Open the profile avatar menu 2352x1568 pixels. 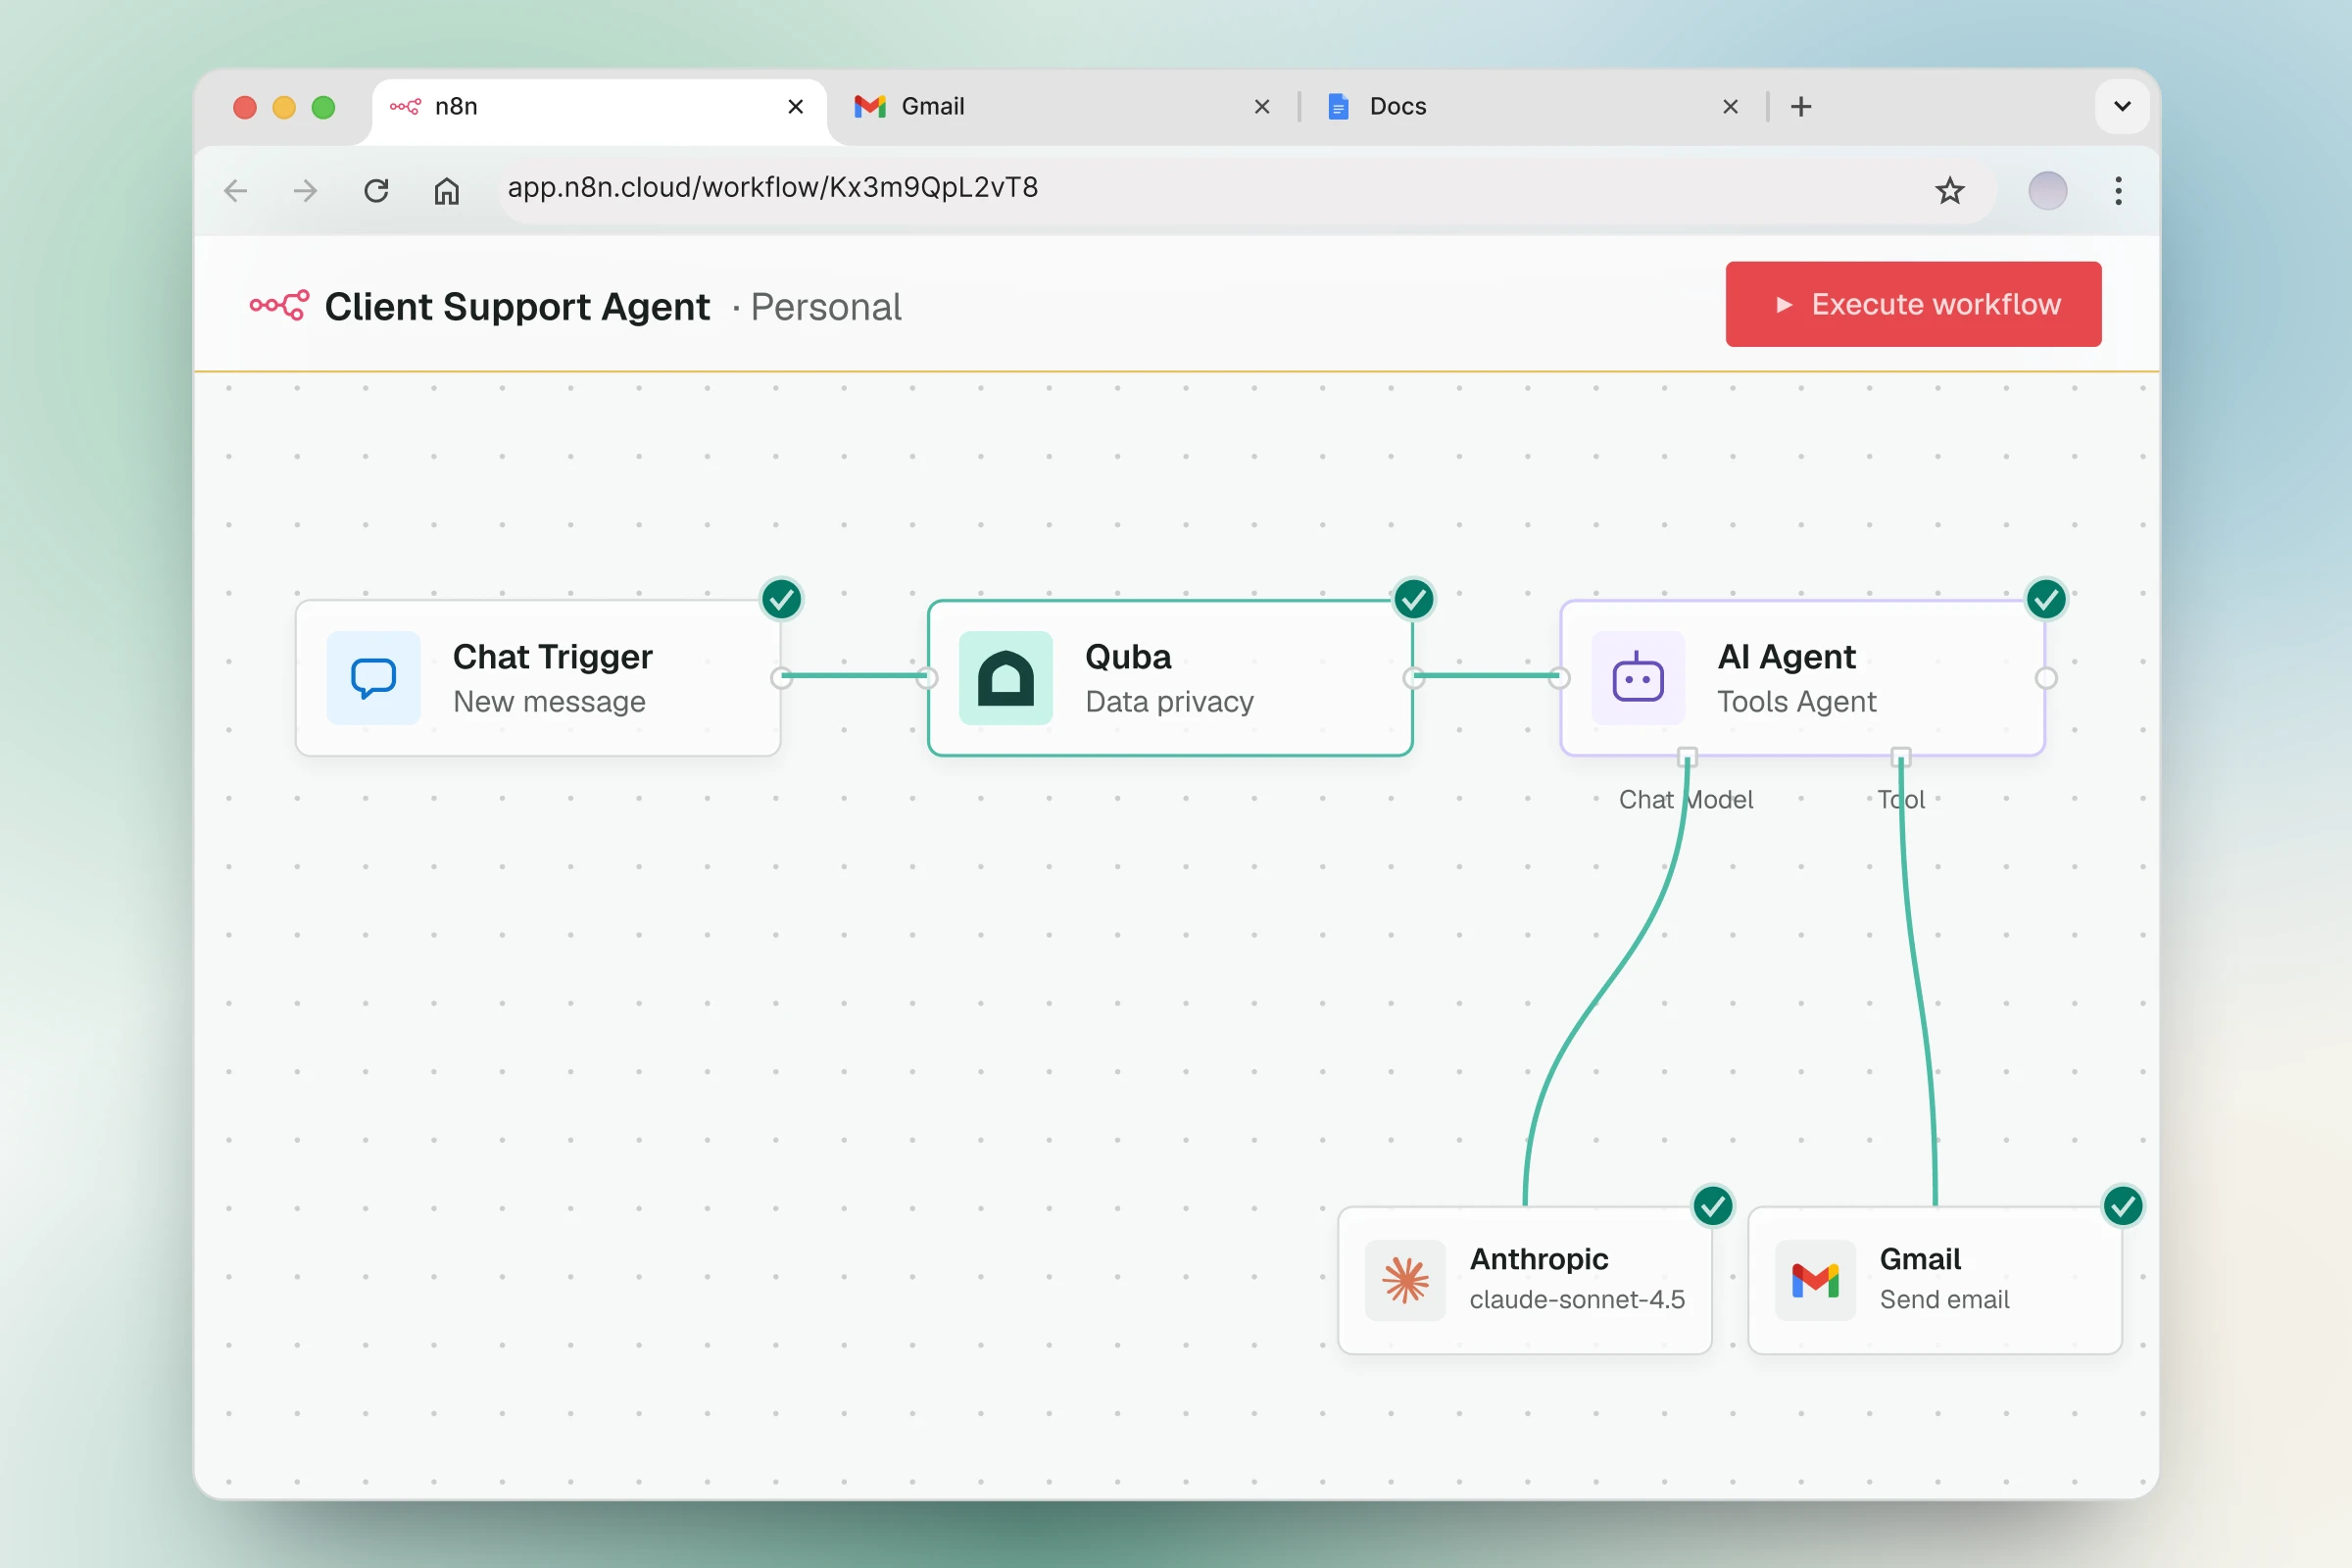[x=2047, y=190]
